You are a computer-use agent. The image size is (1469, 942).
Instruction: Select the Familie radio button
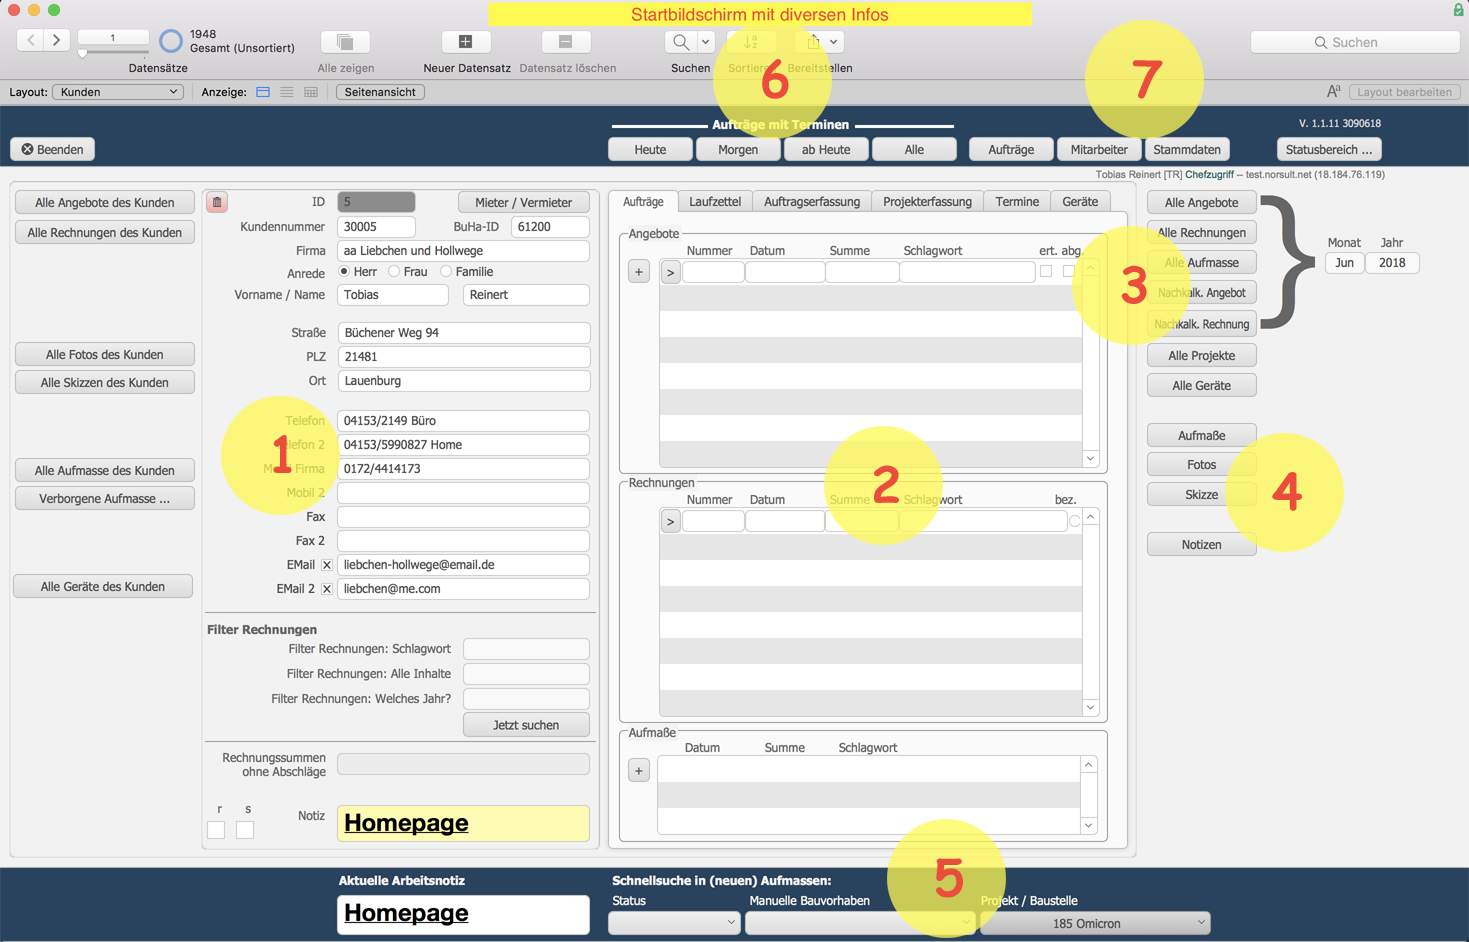point(446,272)
